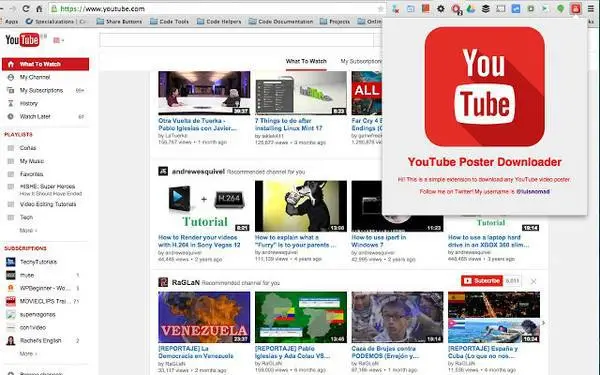600x375 pixels.
Task: Open the VENEZUELA reportaje thumbnail
Action: (204, 317)
